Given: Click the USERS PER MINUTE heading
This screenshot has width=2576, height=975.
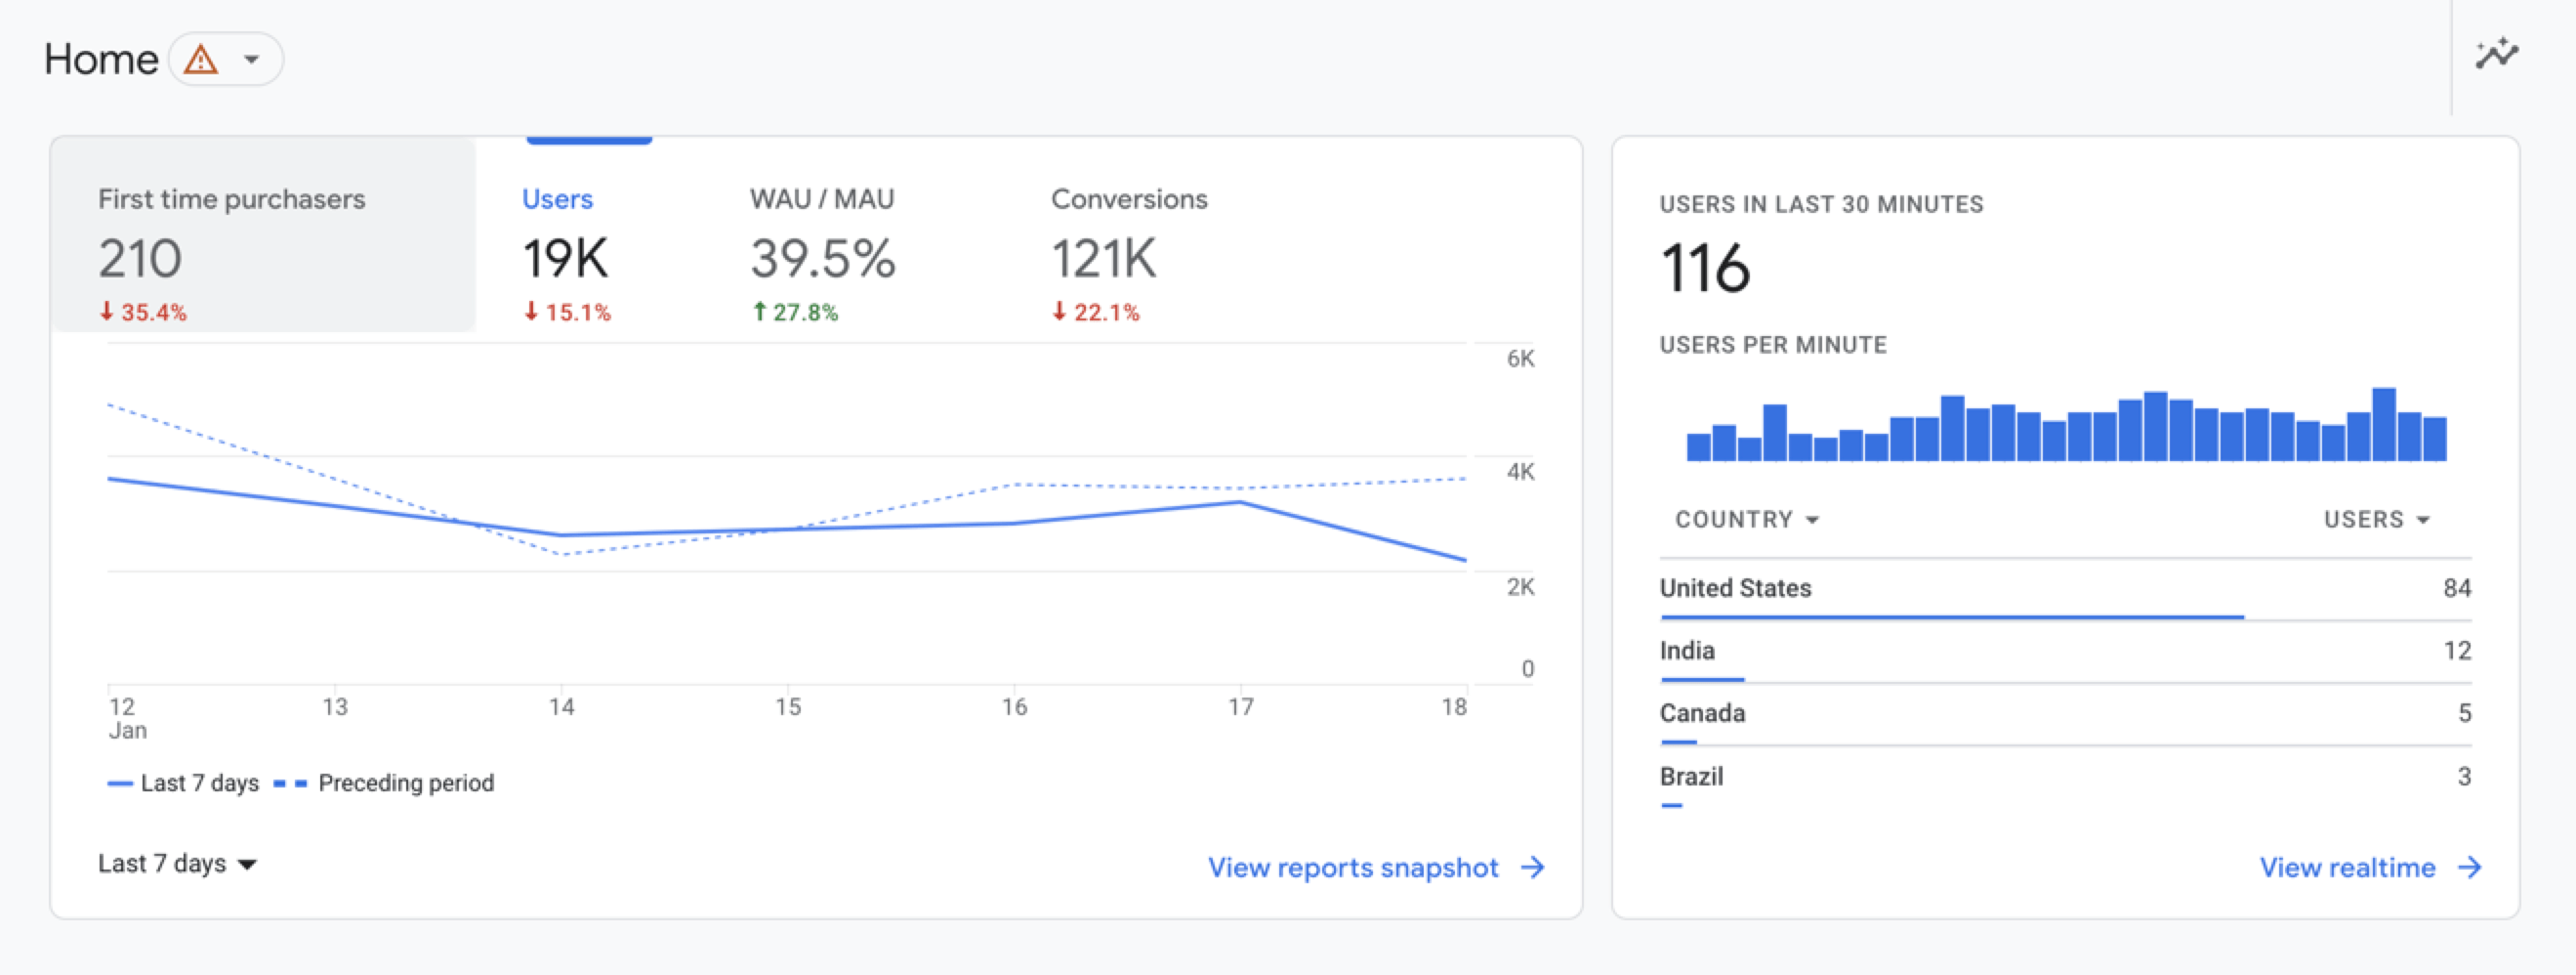Looking at the screenshot, I should [x=1773, y=345].
